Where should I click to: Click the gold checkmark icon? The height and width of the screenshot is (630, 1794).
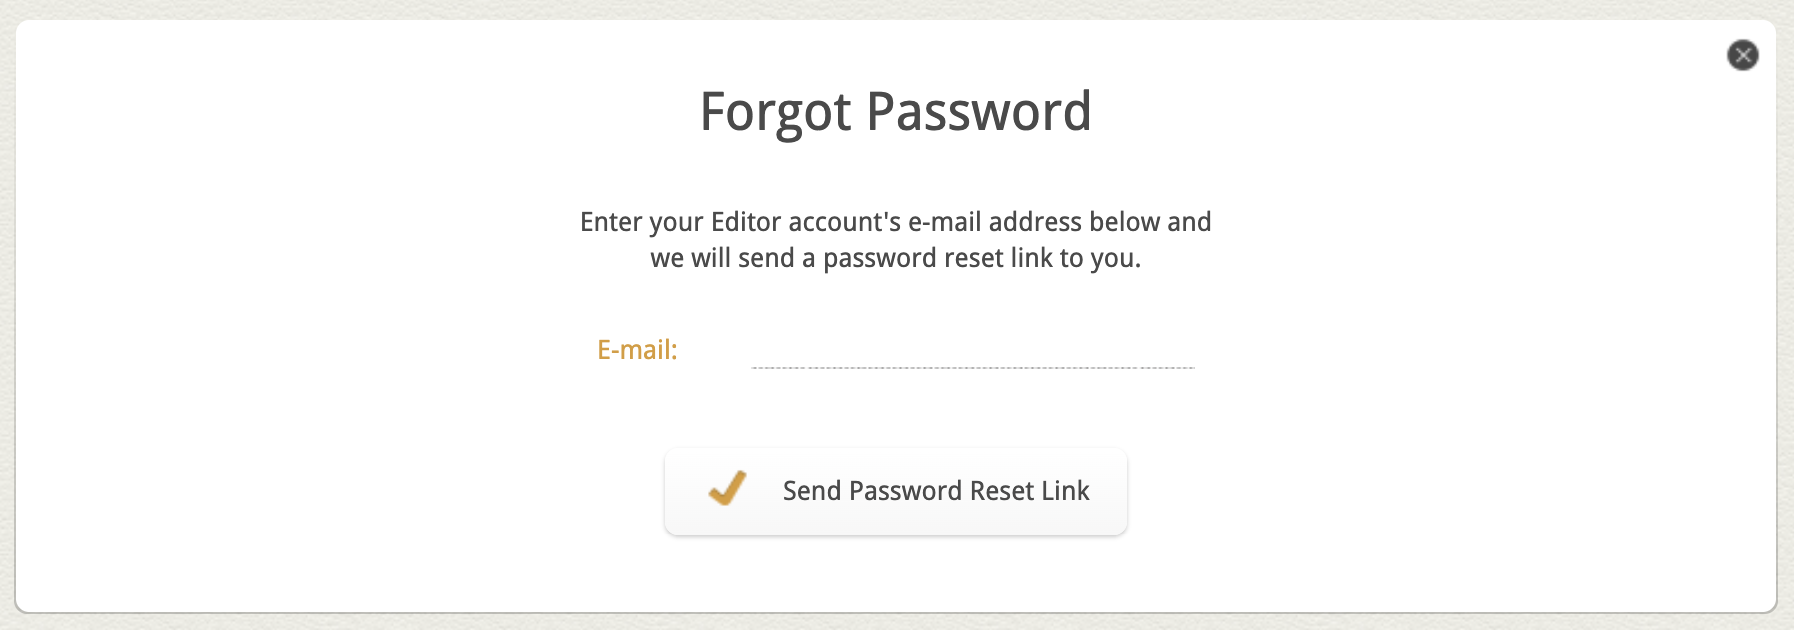(x=727, y=489)
